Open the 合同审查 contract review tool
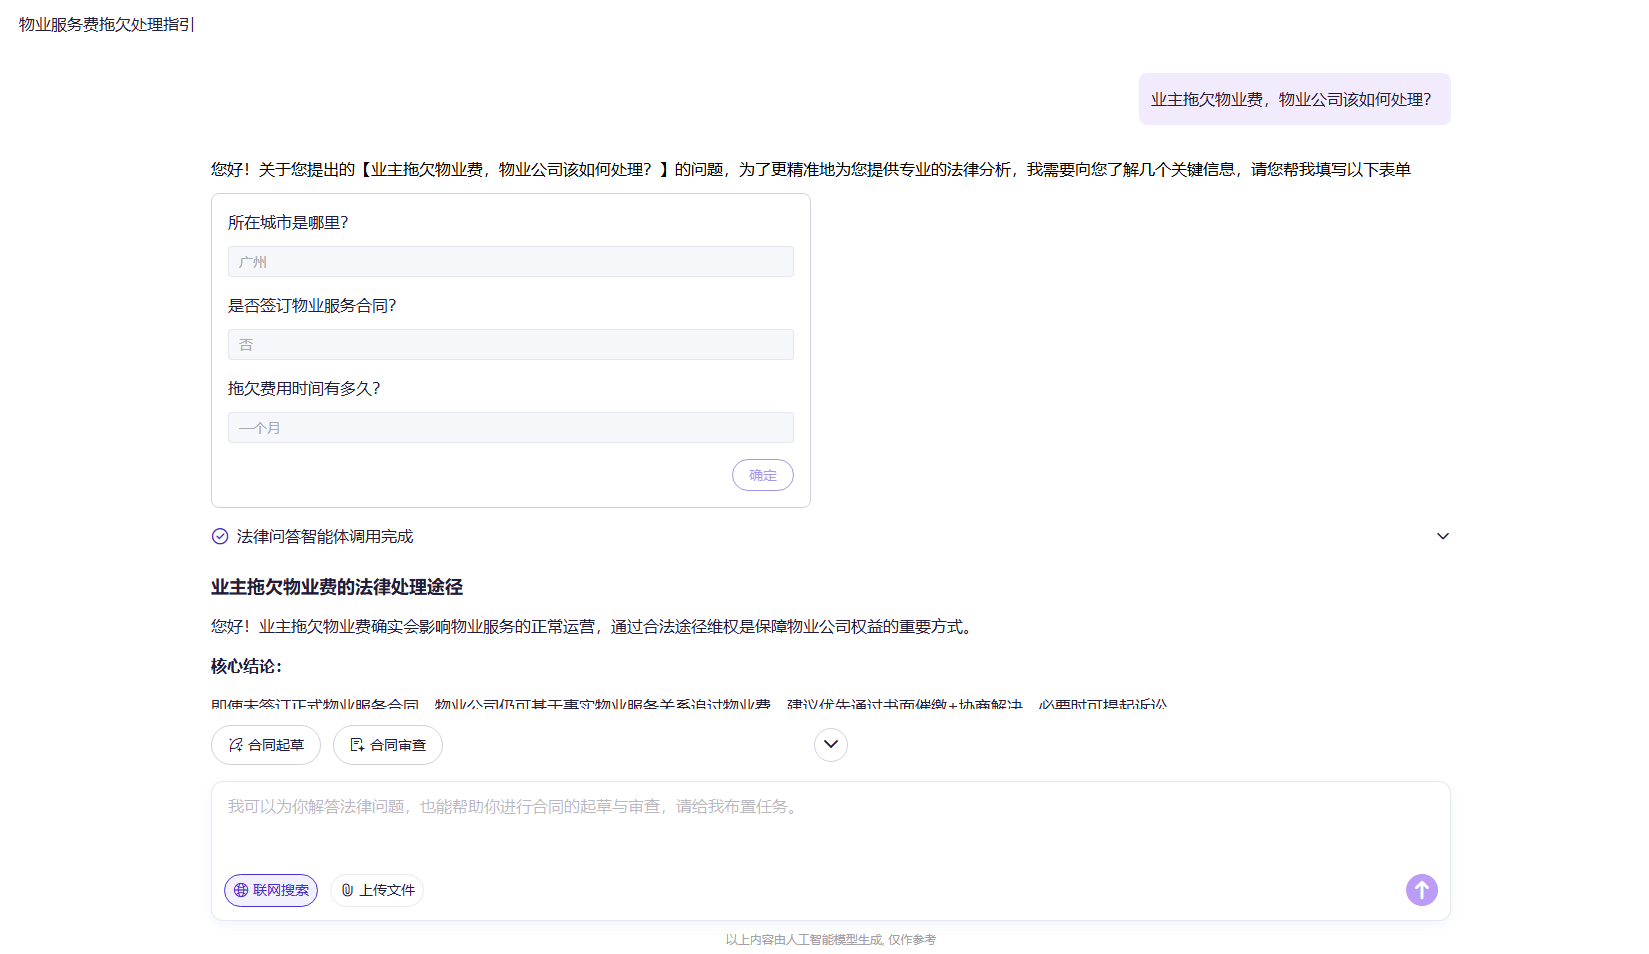The image size is (1649, 954). point(388,745)
